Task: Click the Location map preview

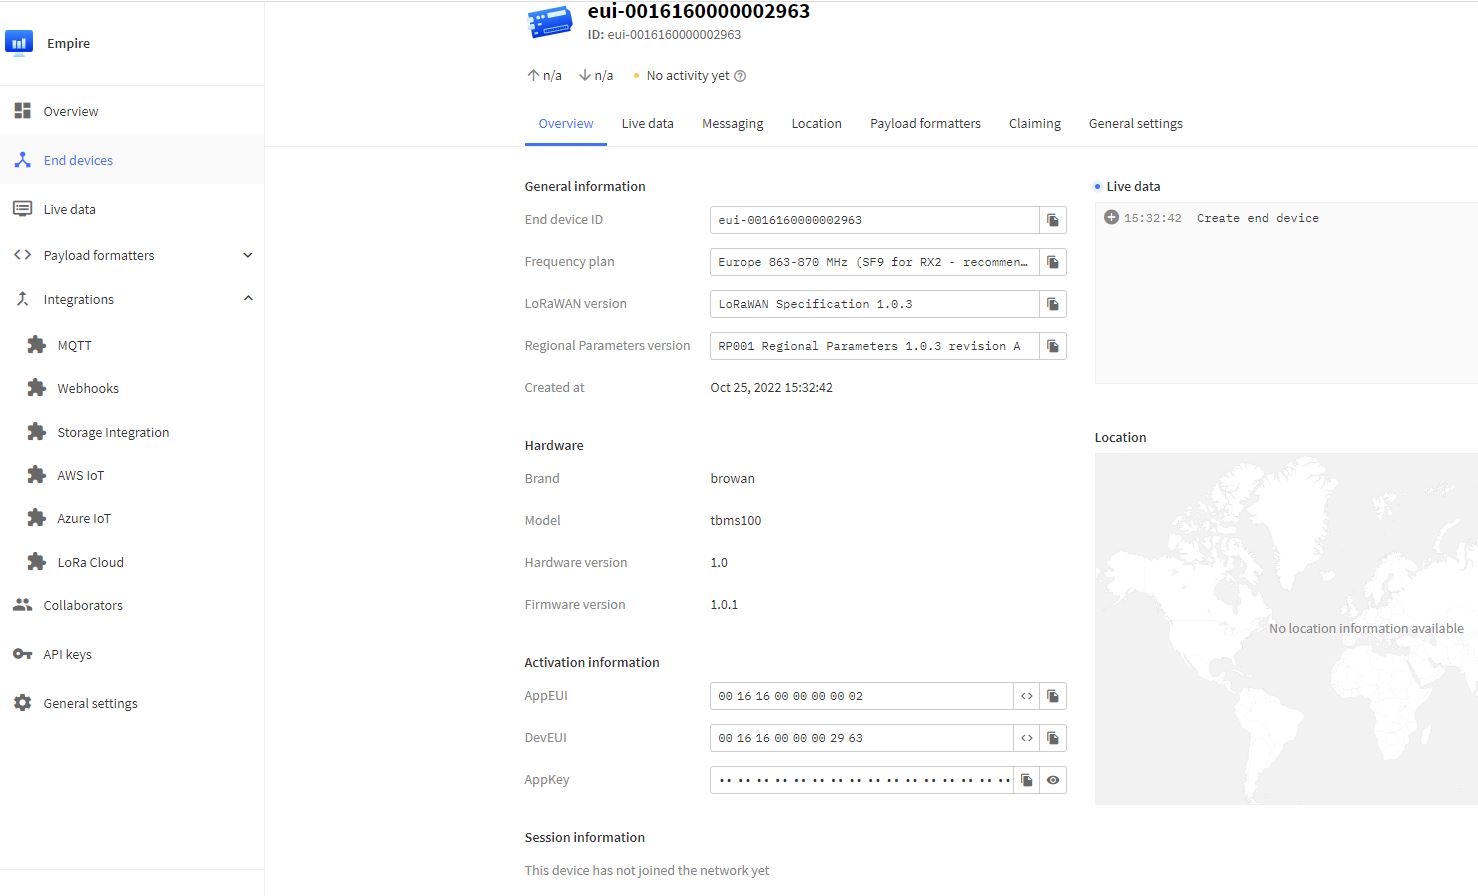Action: (1285, 628)
